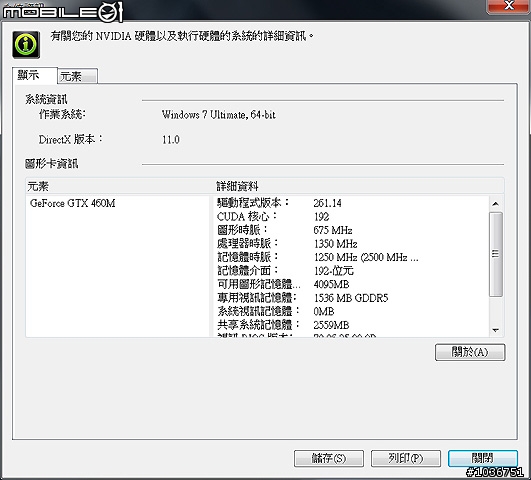Click the 詳細資料 column header
Screen dimensions: 531x480
click(x=359, y=186)
